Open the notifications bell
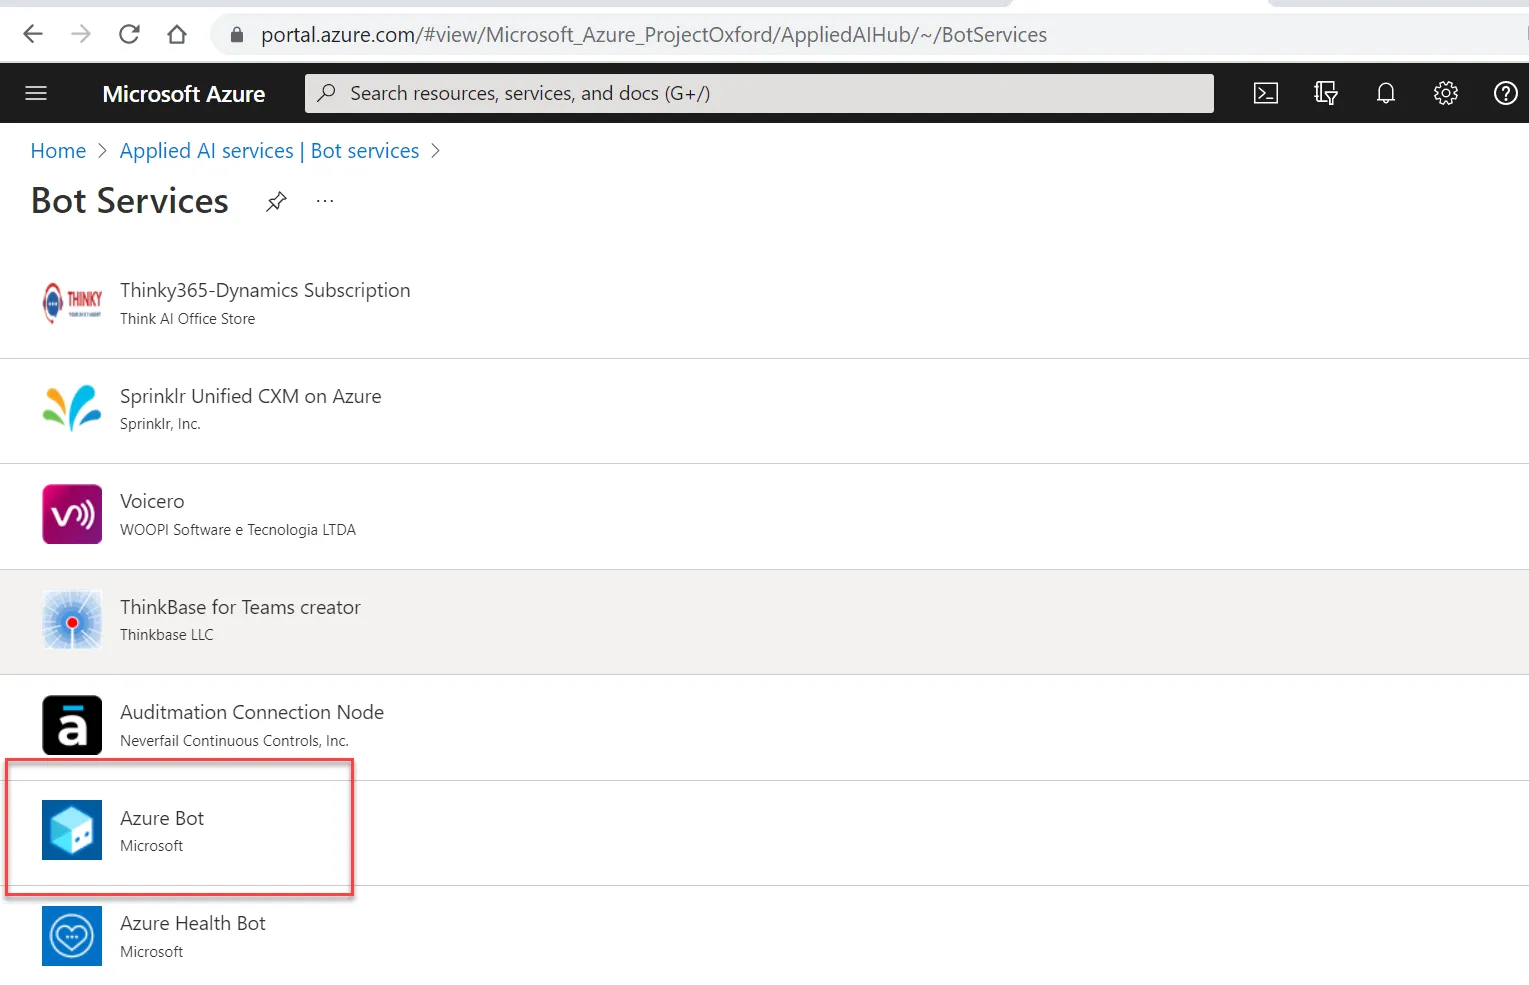 coord(1386,93)
